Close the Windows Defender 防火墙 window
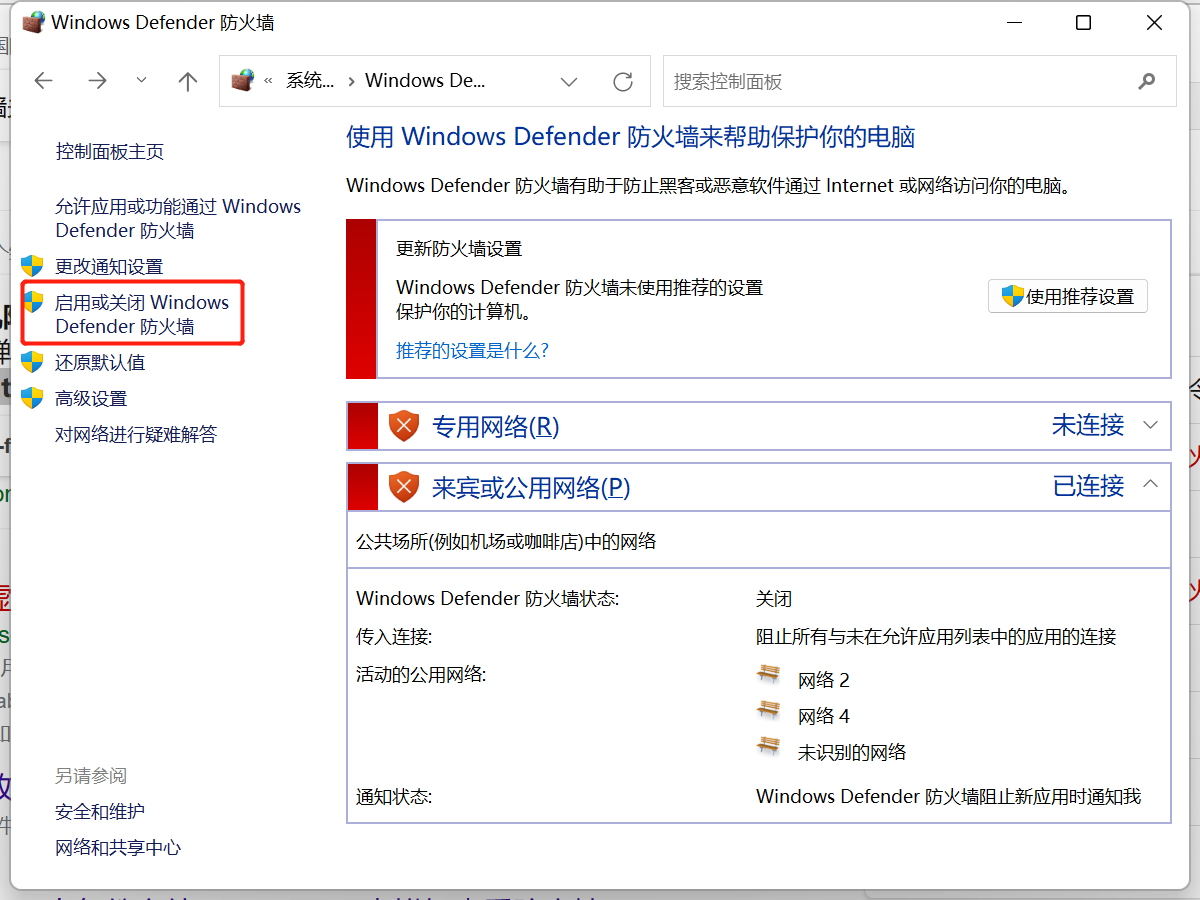 coord(1156,23)
